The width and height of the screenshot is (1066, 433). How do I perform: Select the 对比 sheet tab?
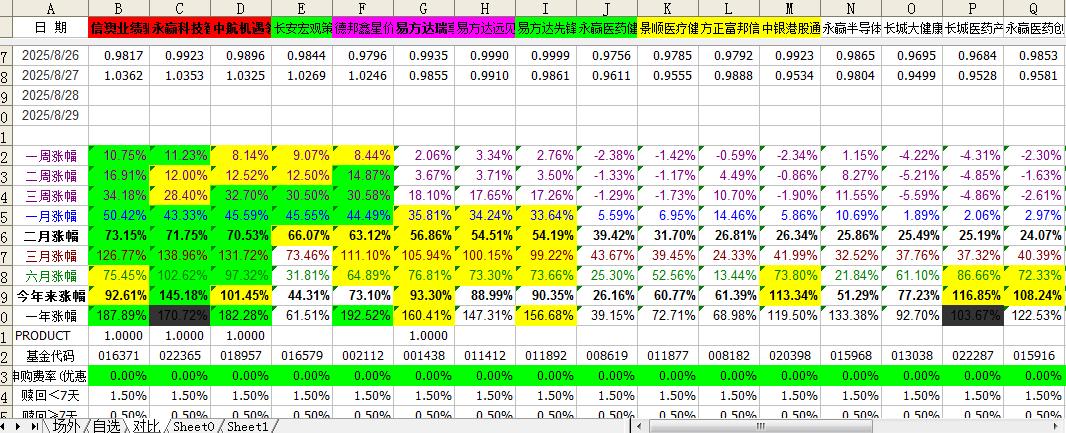(146, 426)
